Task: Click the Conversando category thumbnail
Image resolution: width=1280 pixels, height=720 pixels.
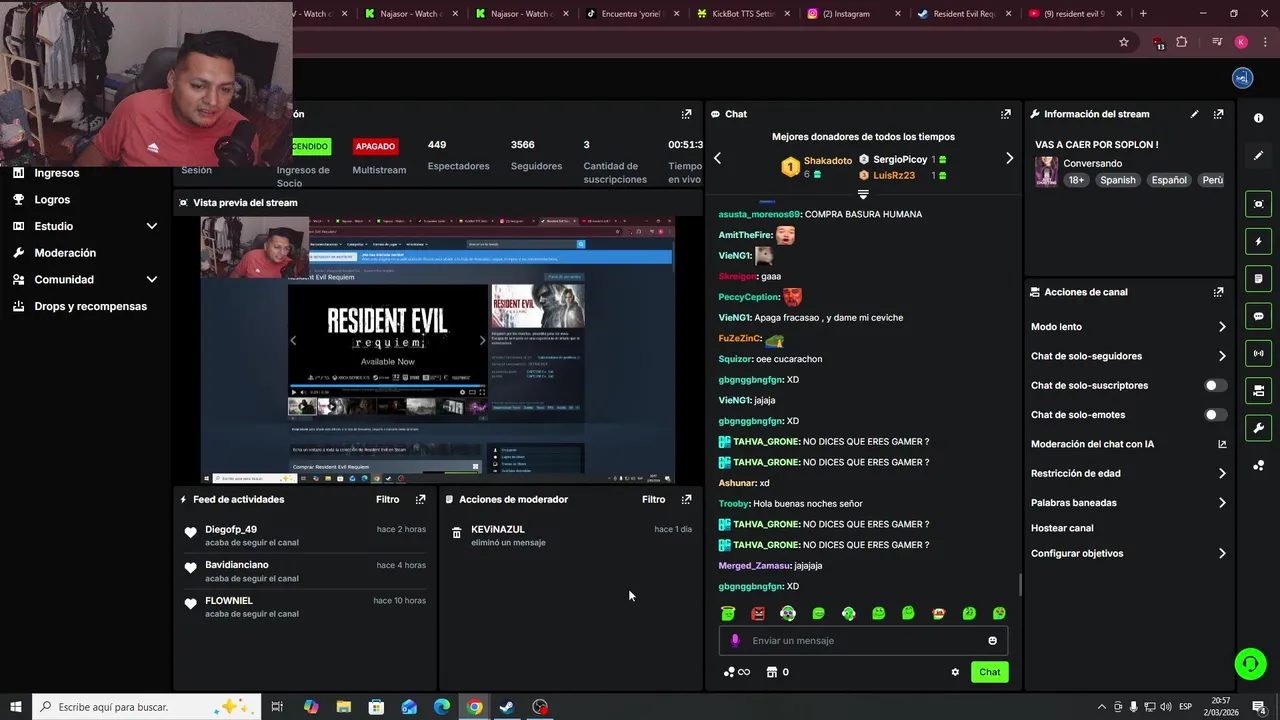Action: pyautogui.click(x=1046, y=171)
